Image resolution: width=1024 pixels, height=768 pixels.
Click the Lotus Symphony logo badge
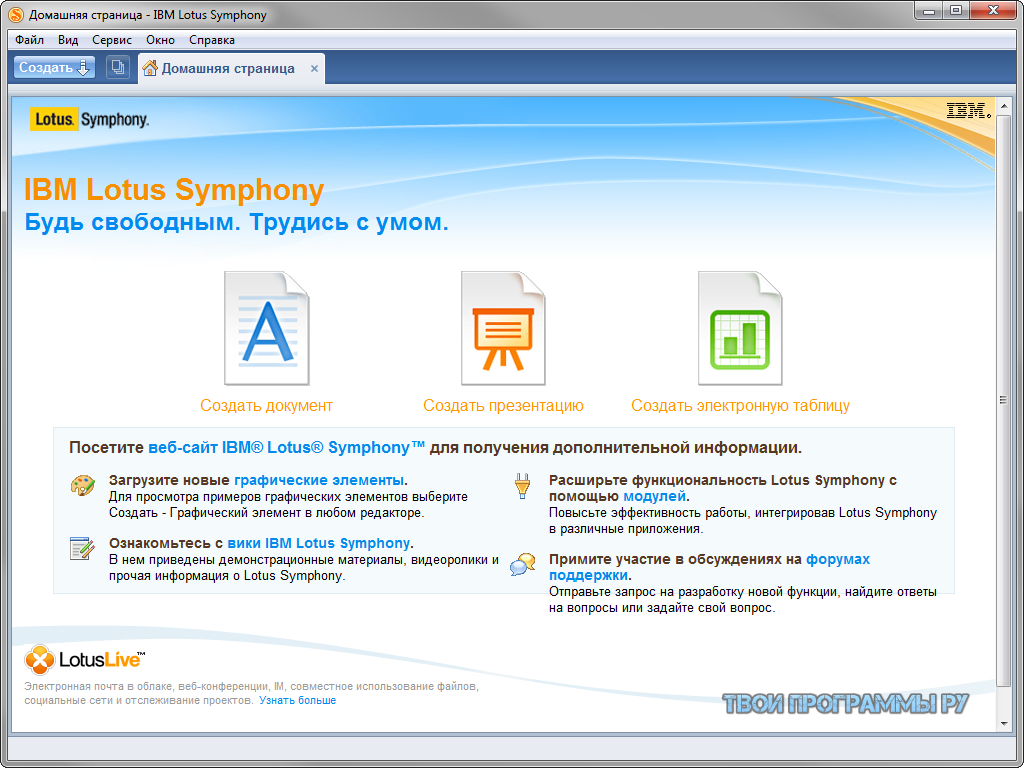point(89,120)
